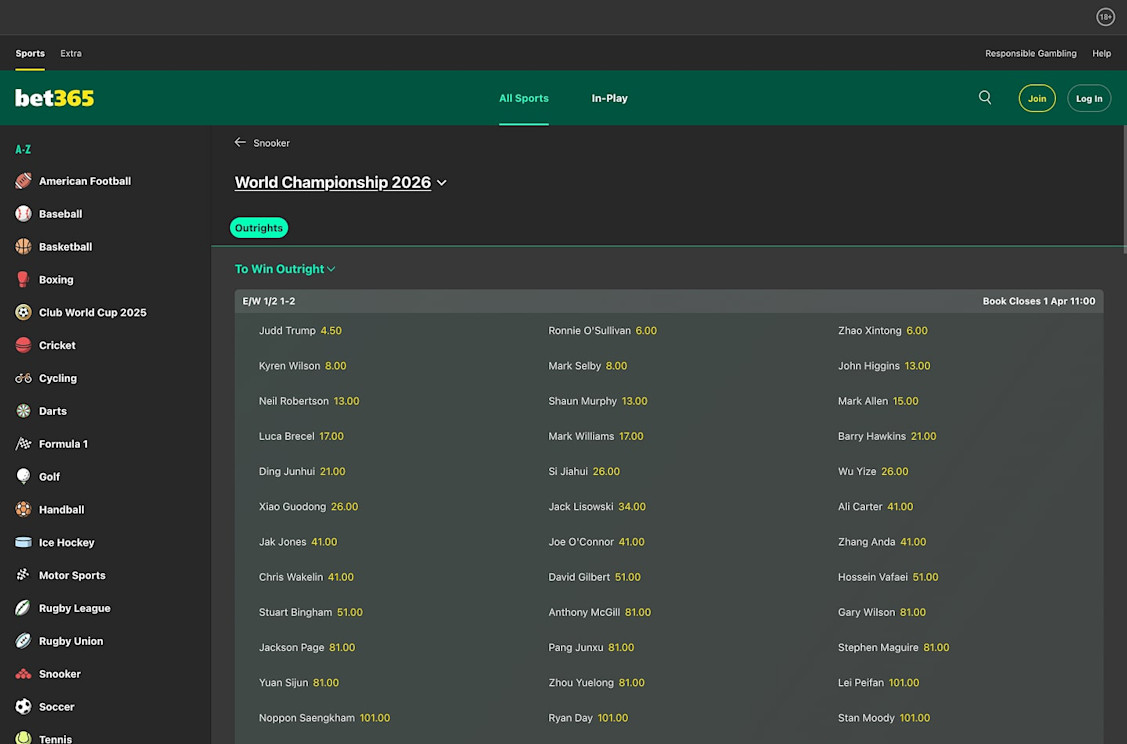Open the Soccer ball icon

(x=23, y=707)
